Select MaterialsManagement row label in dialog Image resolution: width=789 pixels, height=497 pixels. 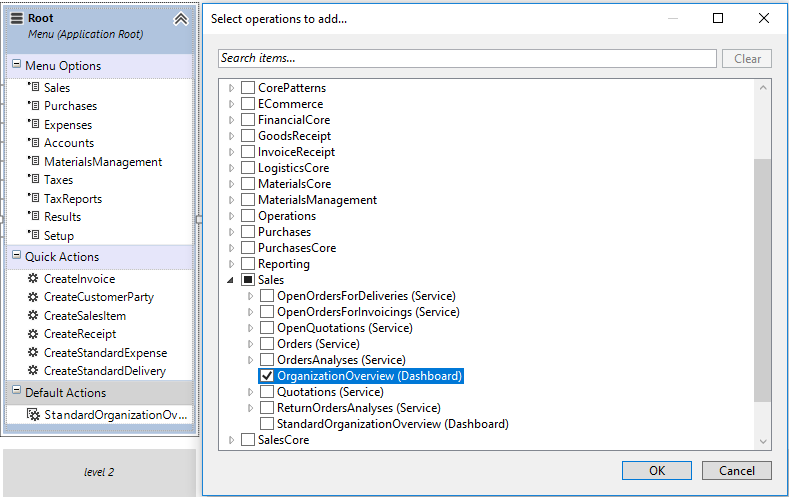(317, 200)
